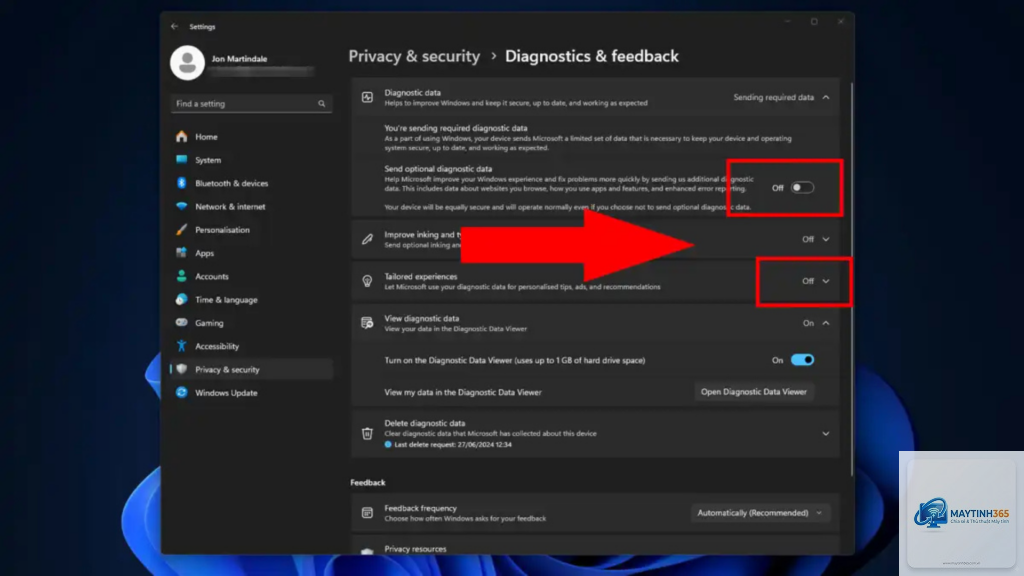
Task: Click the Personalisation paintbrush icon
Action: tap(182, 230)
